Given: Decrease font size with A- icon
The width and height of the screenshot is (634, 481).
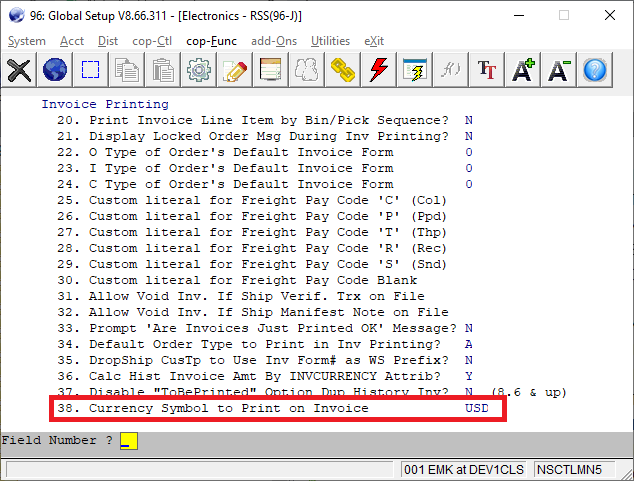Looking at the screenshot, I should click(x=559, y=70).
